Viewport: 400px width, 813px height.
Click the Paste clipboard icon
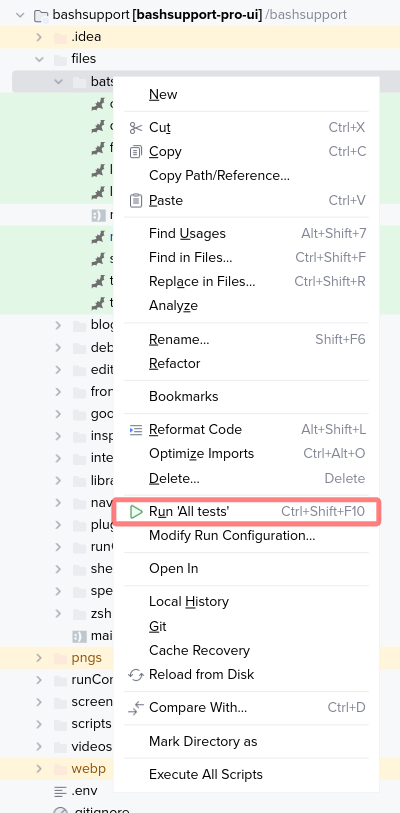pos(135,200)
